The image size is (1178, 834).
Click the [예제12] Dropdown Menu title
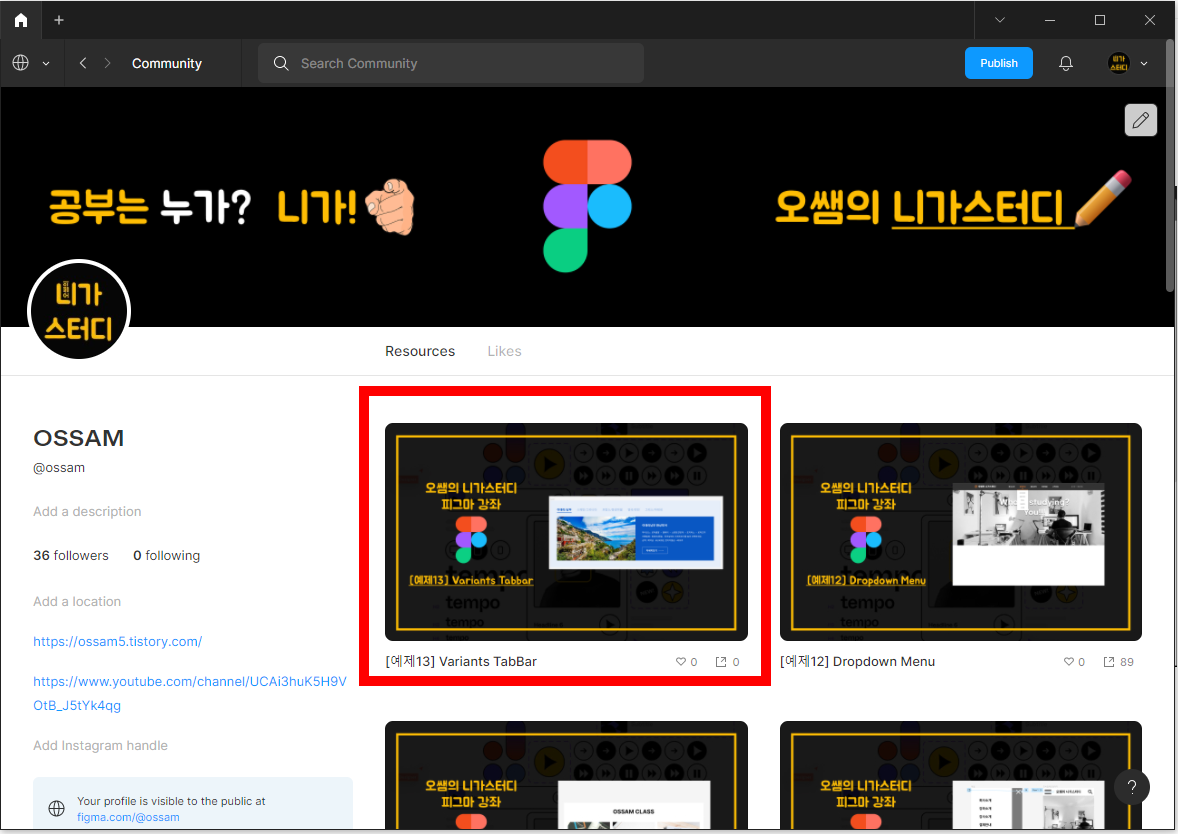point(857,662)
